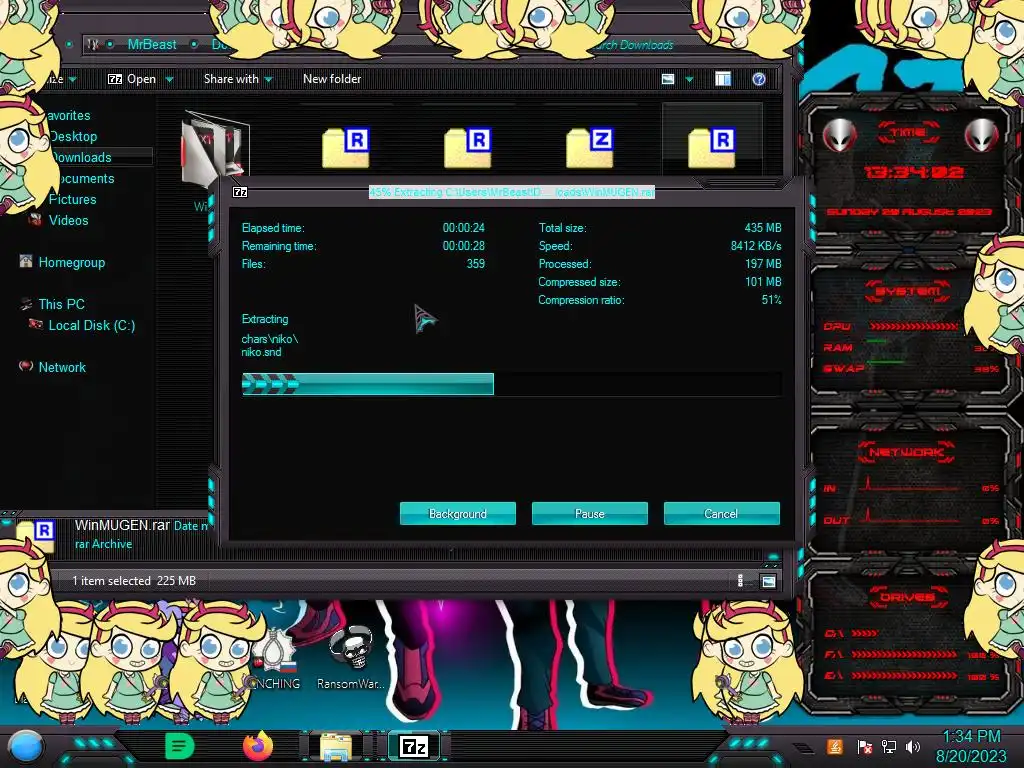Click the right Alienware head on widget
The image size is (1024, 768).
[981, 135]
